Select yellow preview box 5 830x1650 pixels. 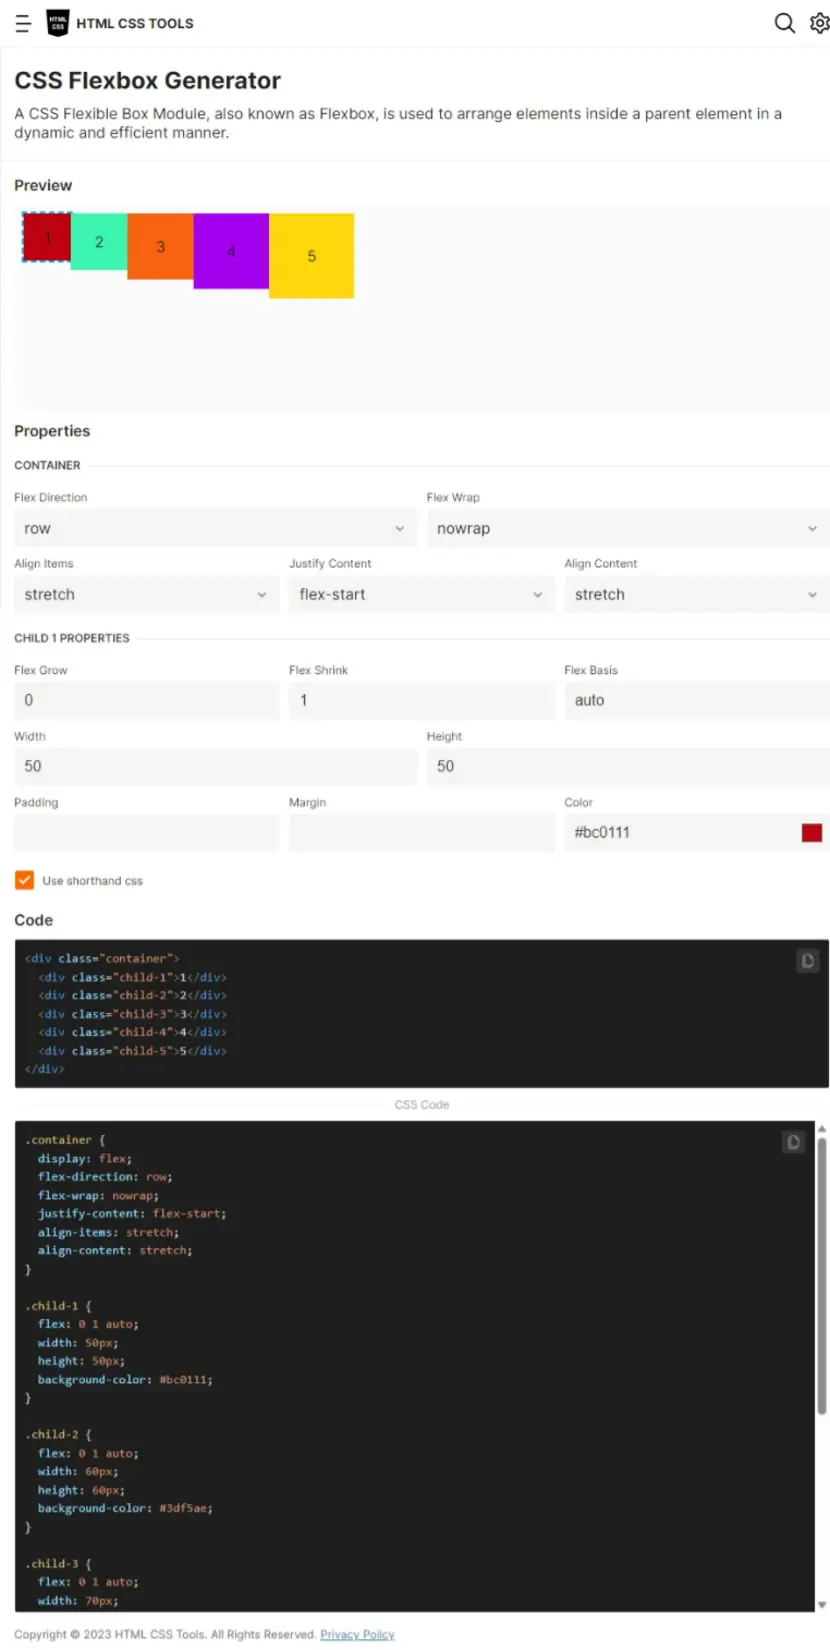coord(311,256)
